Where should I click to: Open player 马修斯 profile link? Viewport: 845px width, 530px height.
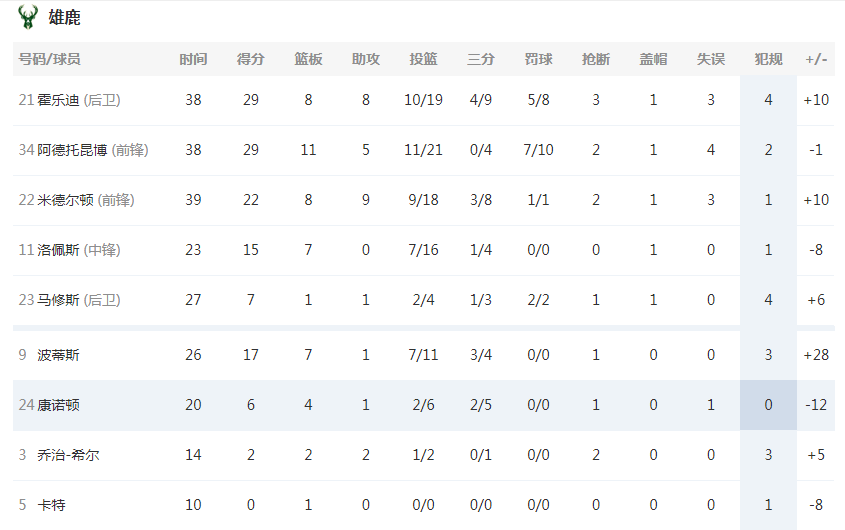pyautogui.click(x=58, y=300)
